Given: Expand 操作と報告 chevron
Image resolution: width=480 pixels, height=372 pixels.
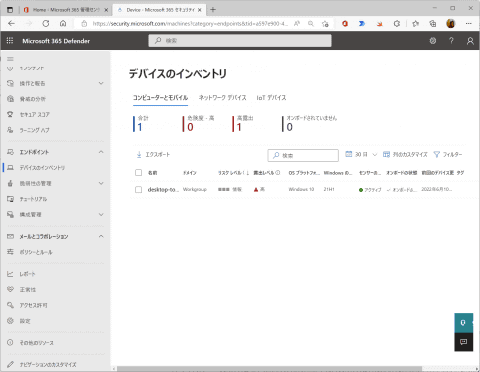Looking at the screenshot, I should [x=101, y=83].
